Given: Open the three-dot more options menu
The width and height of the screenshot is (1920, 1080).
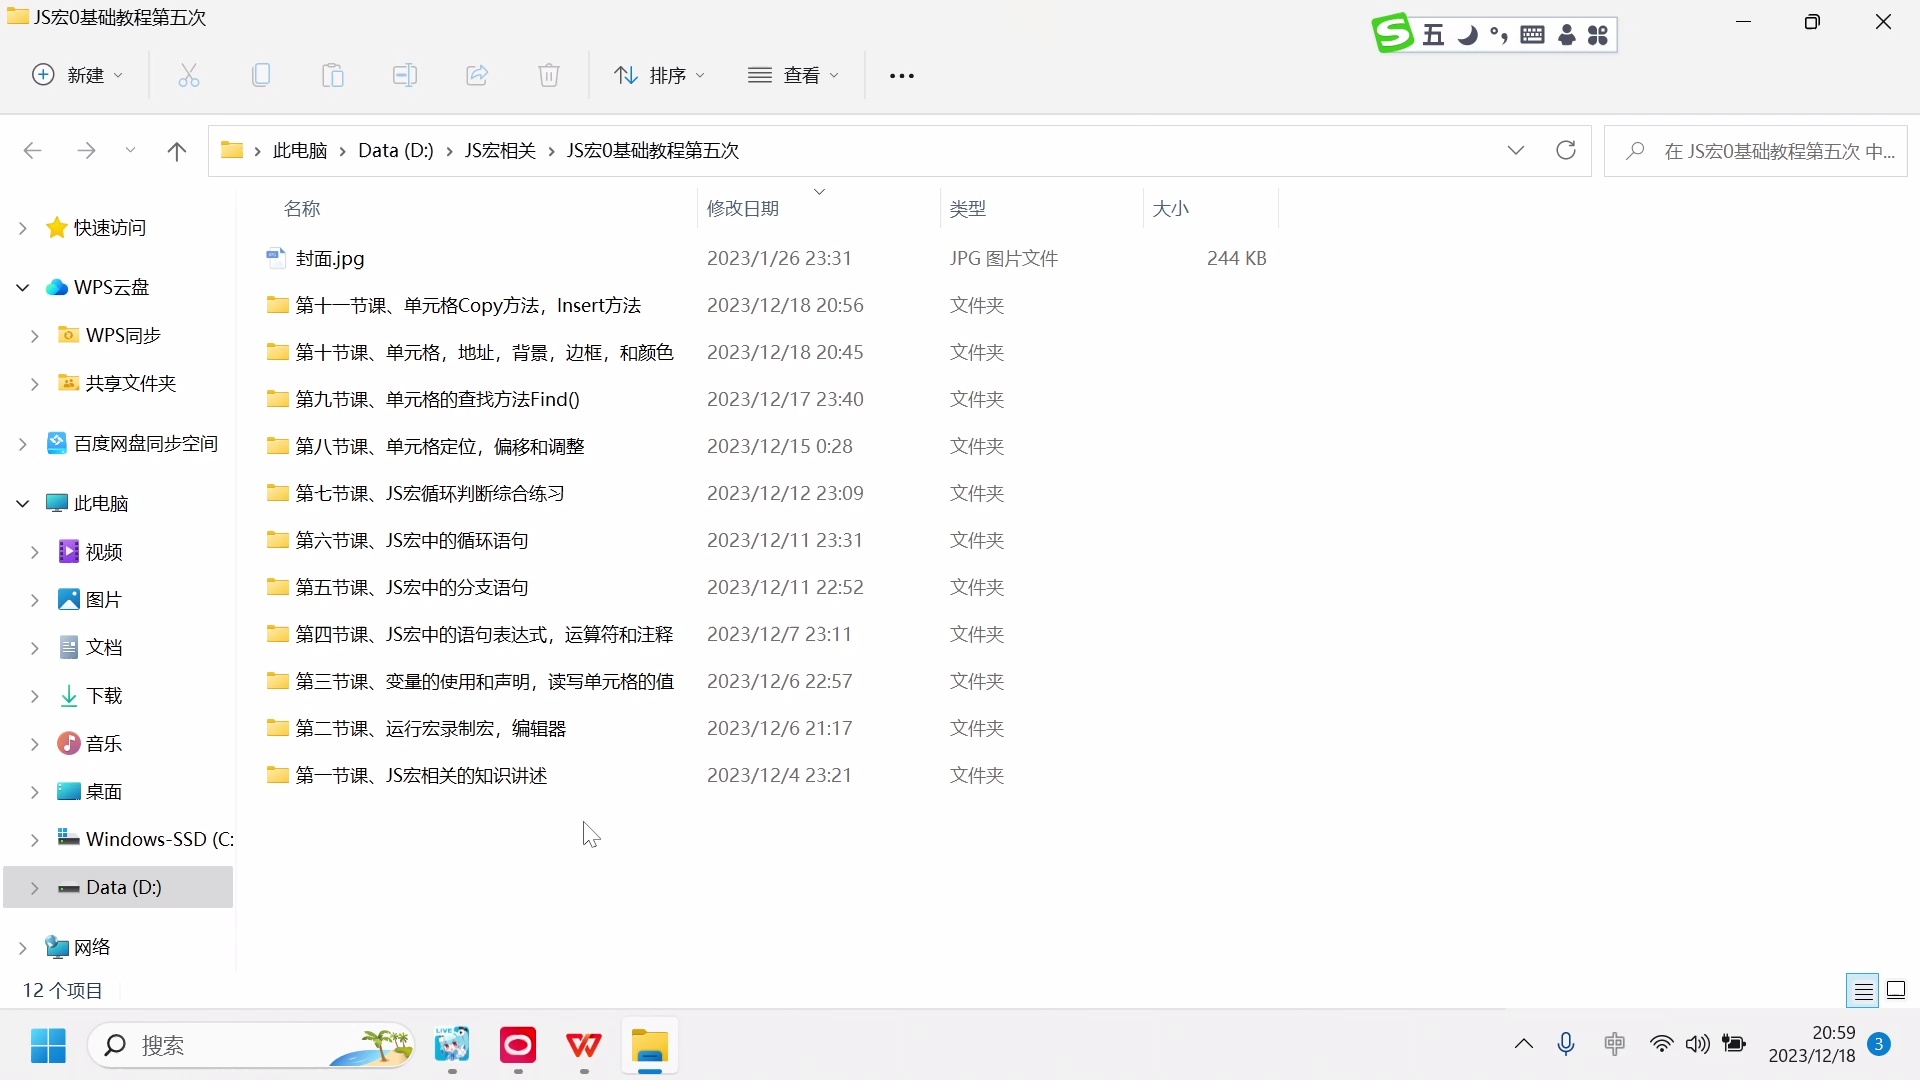Looking at the screenshot, I should tap(901, 75).
